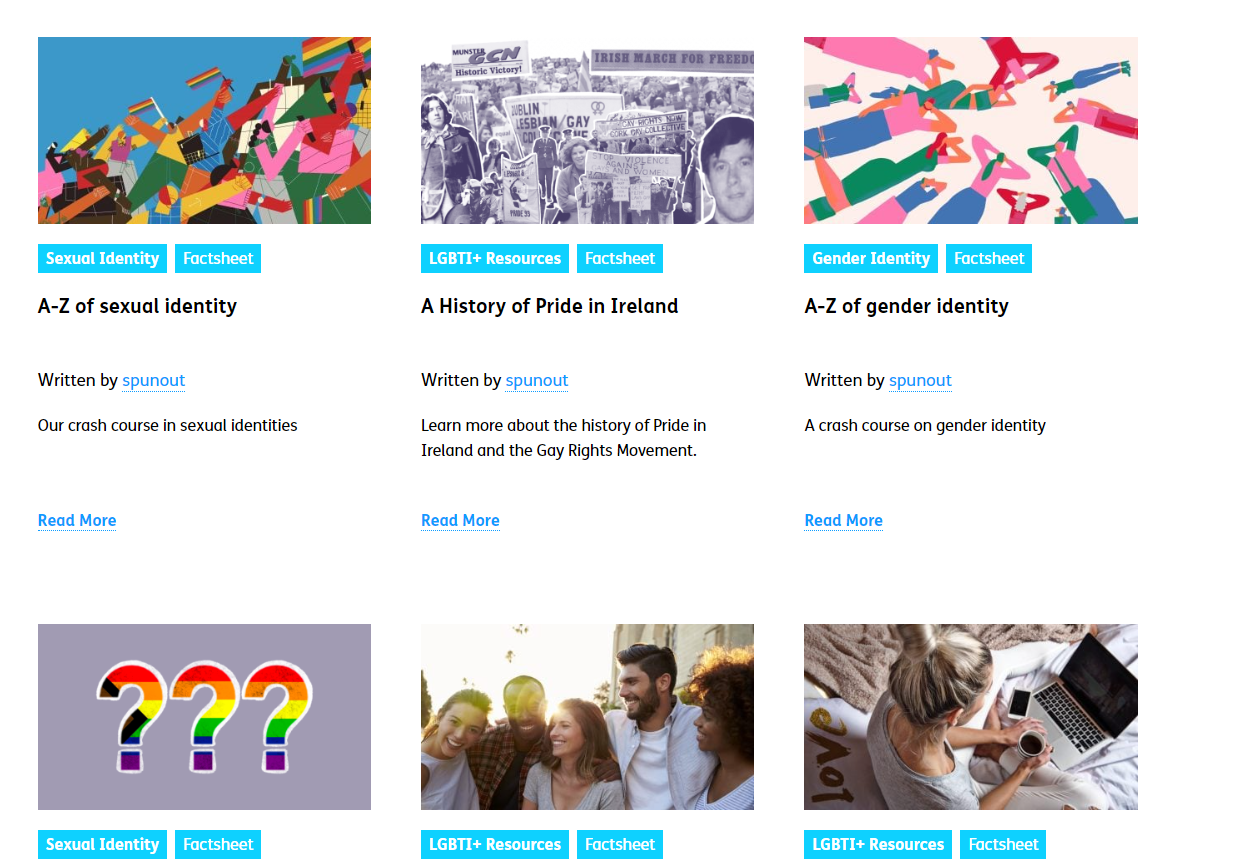The image size is (1246, 867).
Task: Select LGBTI+ Resources tag under Pride history article
Action: click(495, 258)
